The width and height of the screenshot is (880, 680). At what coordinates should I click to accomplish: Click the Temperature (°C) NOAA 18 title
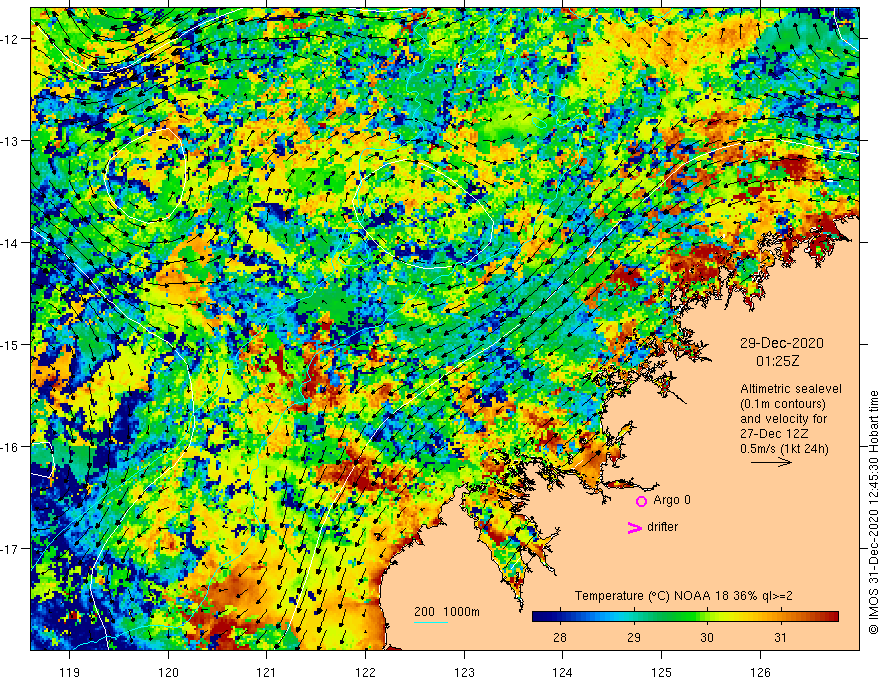coord(684,596)
